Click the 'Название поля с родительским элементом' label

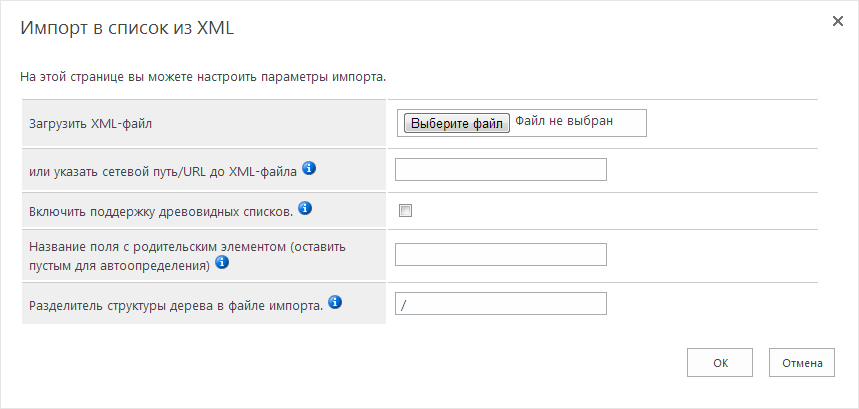(187, 256)
